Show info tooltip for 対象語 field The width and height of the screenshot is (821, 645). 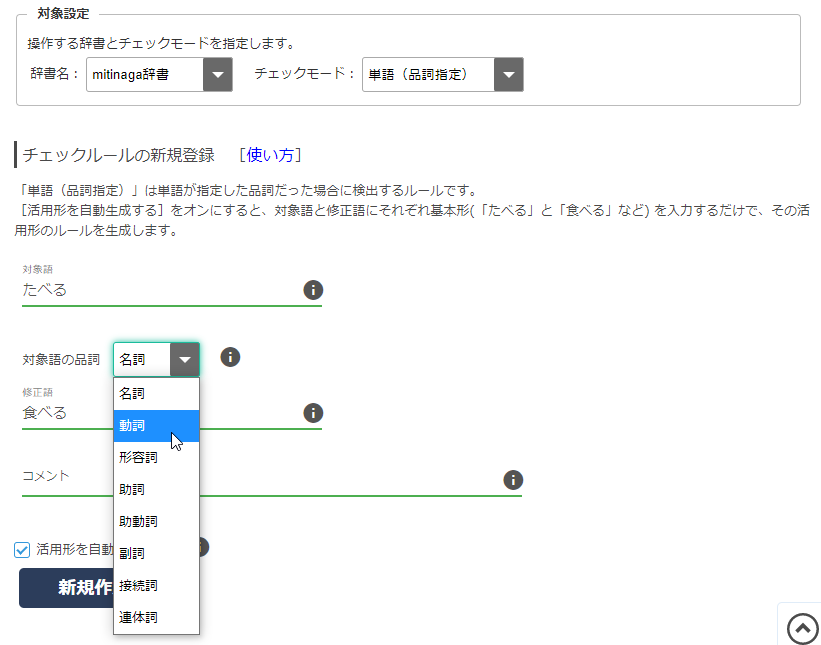[x=313, y=290]
